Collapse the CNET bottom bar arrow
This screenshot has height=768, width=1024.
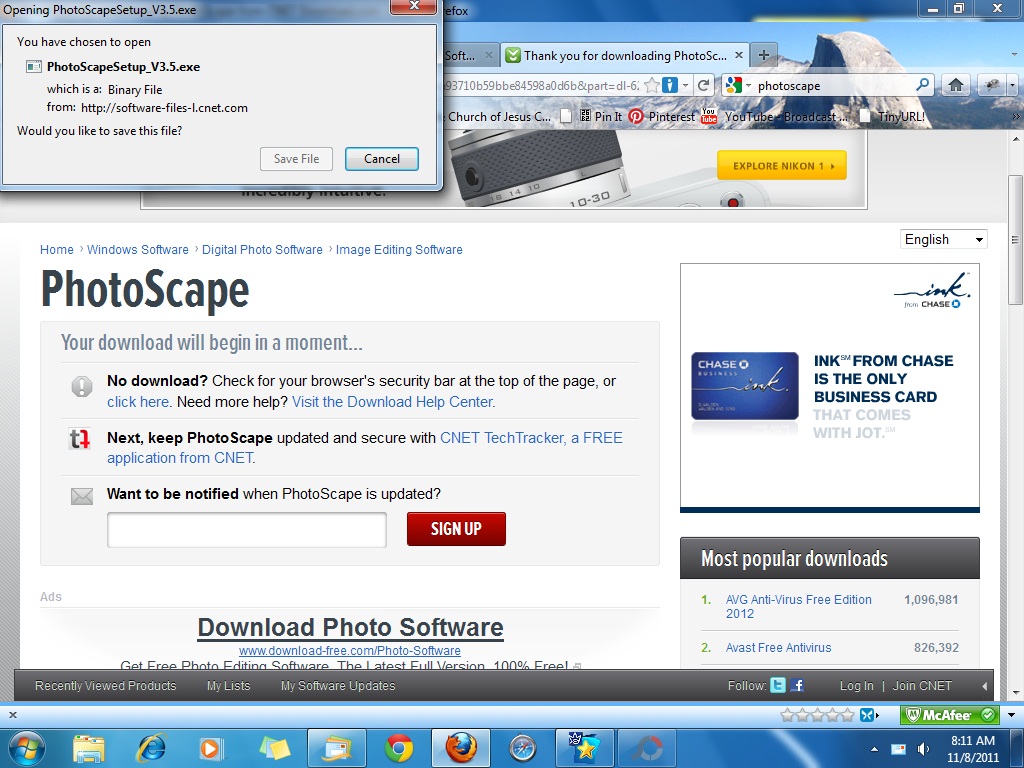click(985, 686)
